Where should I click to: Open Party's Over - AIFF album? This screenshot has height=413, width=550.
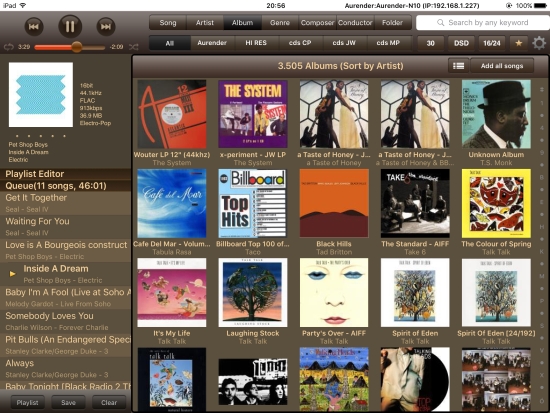(x=334, y=293)
